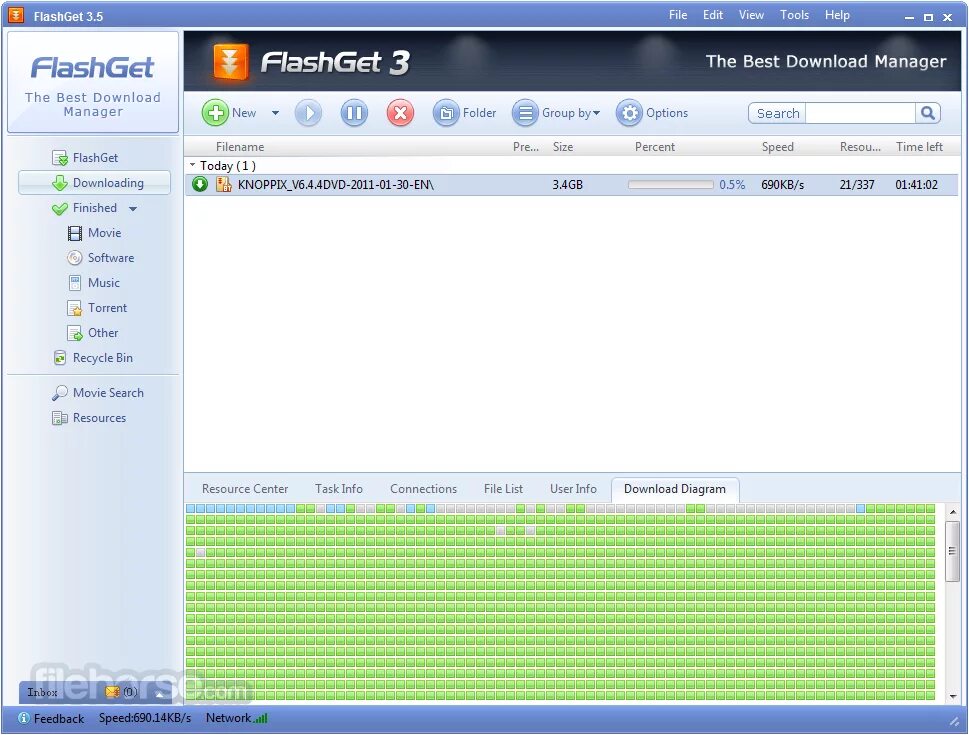The height and width of the screenshot is (735, 969).
Task: Cancel the active download task
Action: click(x=400, y=112)
